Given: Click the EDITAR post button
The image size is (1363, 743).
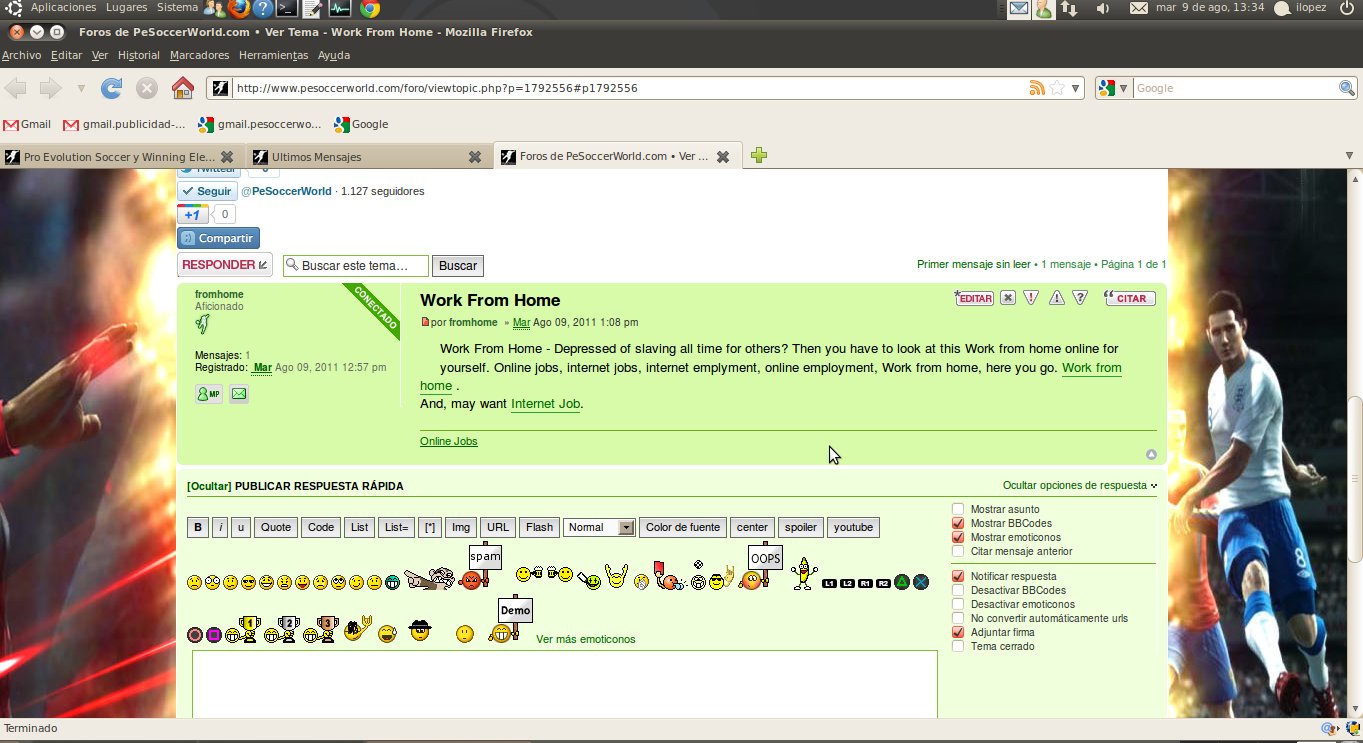Looking at the screenshot, I should 974,298.
